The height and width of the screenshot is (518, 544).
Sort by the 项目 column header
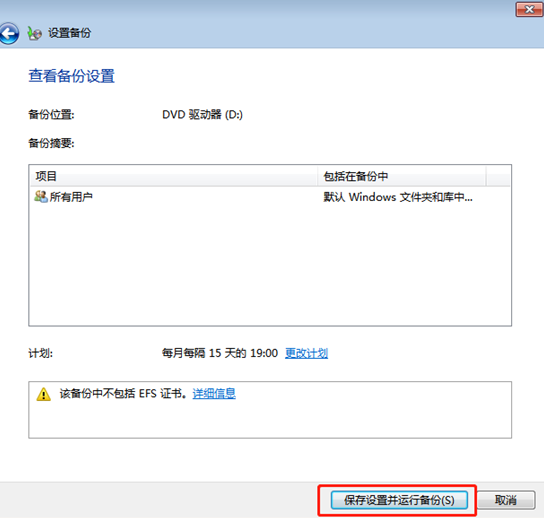pos(173,176)
